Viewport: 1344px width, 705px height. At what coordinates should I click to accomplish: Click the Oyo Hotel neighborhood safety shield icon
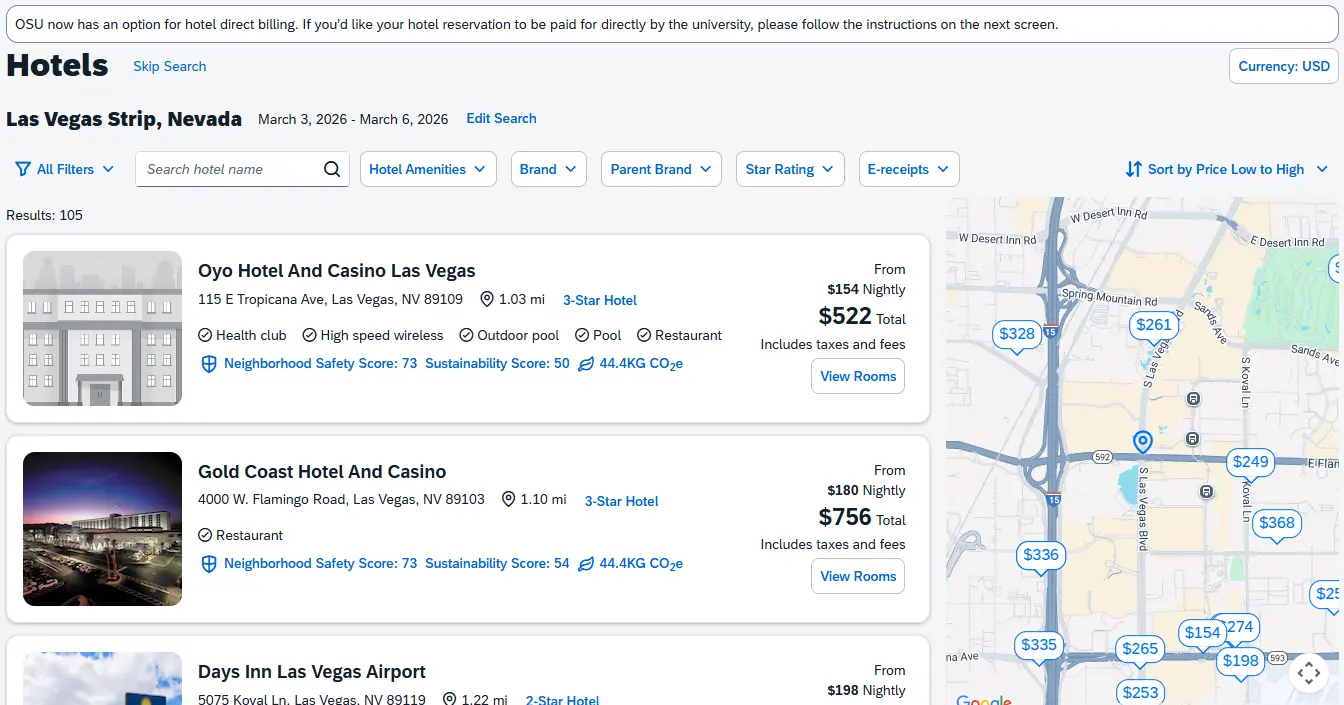(x=209, y=364)
